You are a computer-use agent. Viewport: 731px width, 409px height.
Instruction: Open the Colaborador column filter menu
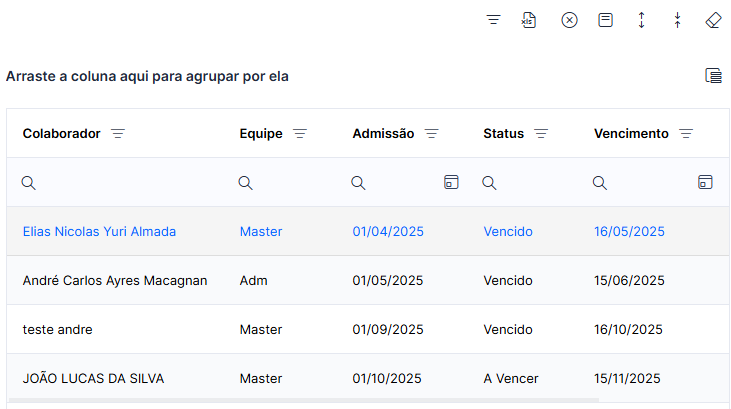pyautogui.click(x=118, y=134)
